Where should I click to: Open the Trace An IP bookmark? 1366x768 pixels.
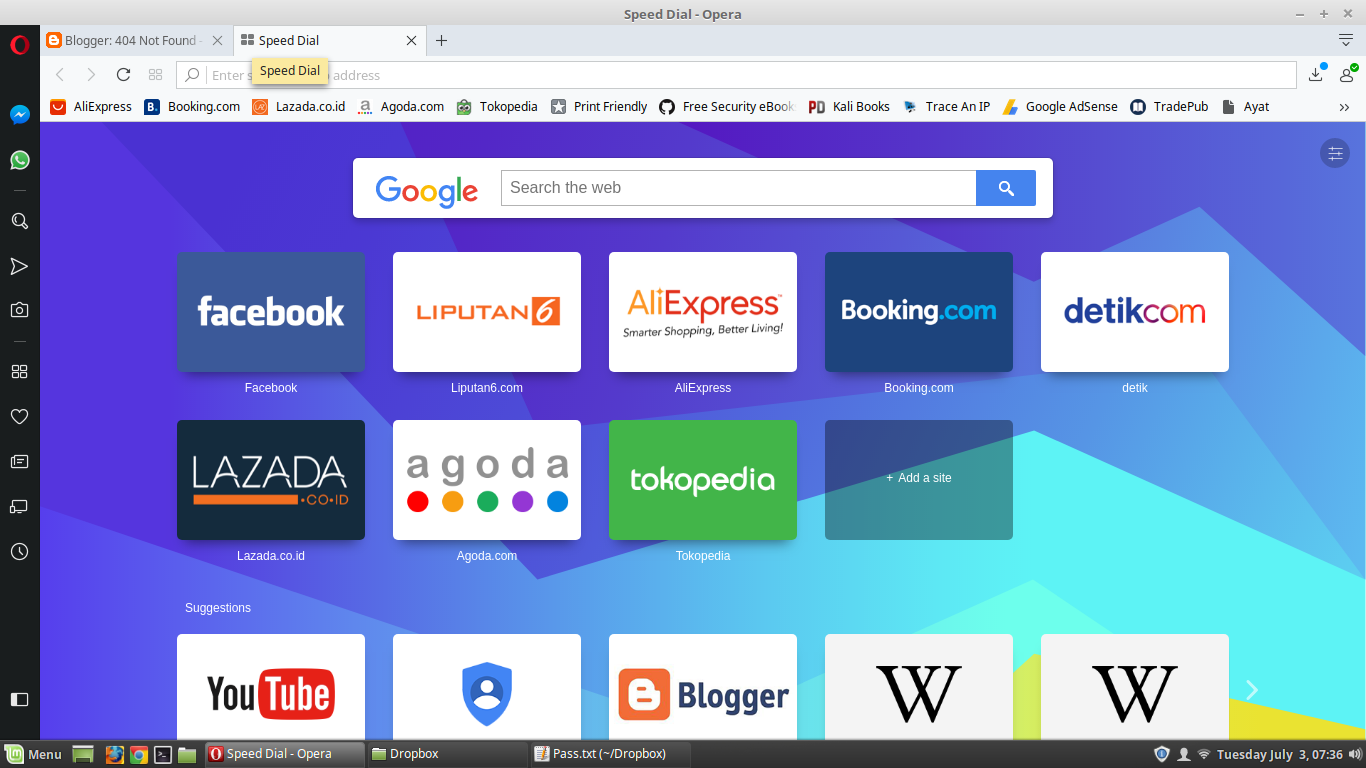coord(946,107)
